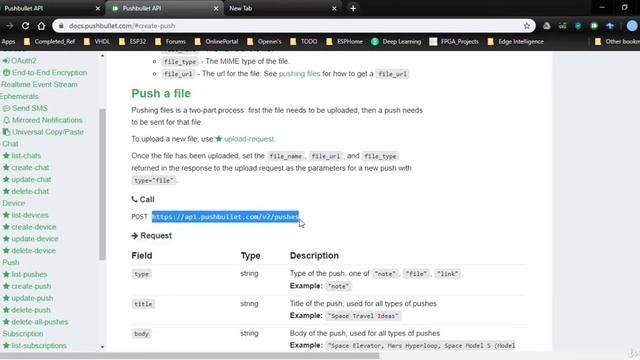This screenshot has height=360, width=640.
Task: Open the list-chats API entry
Action: (x=22, y=155)
